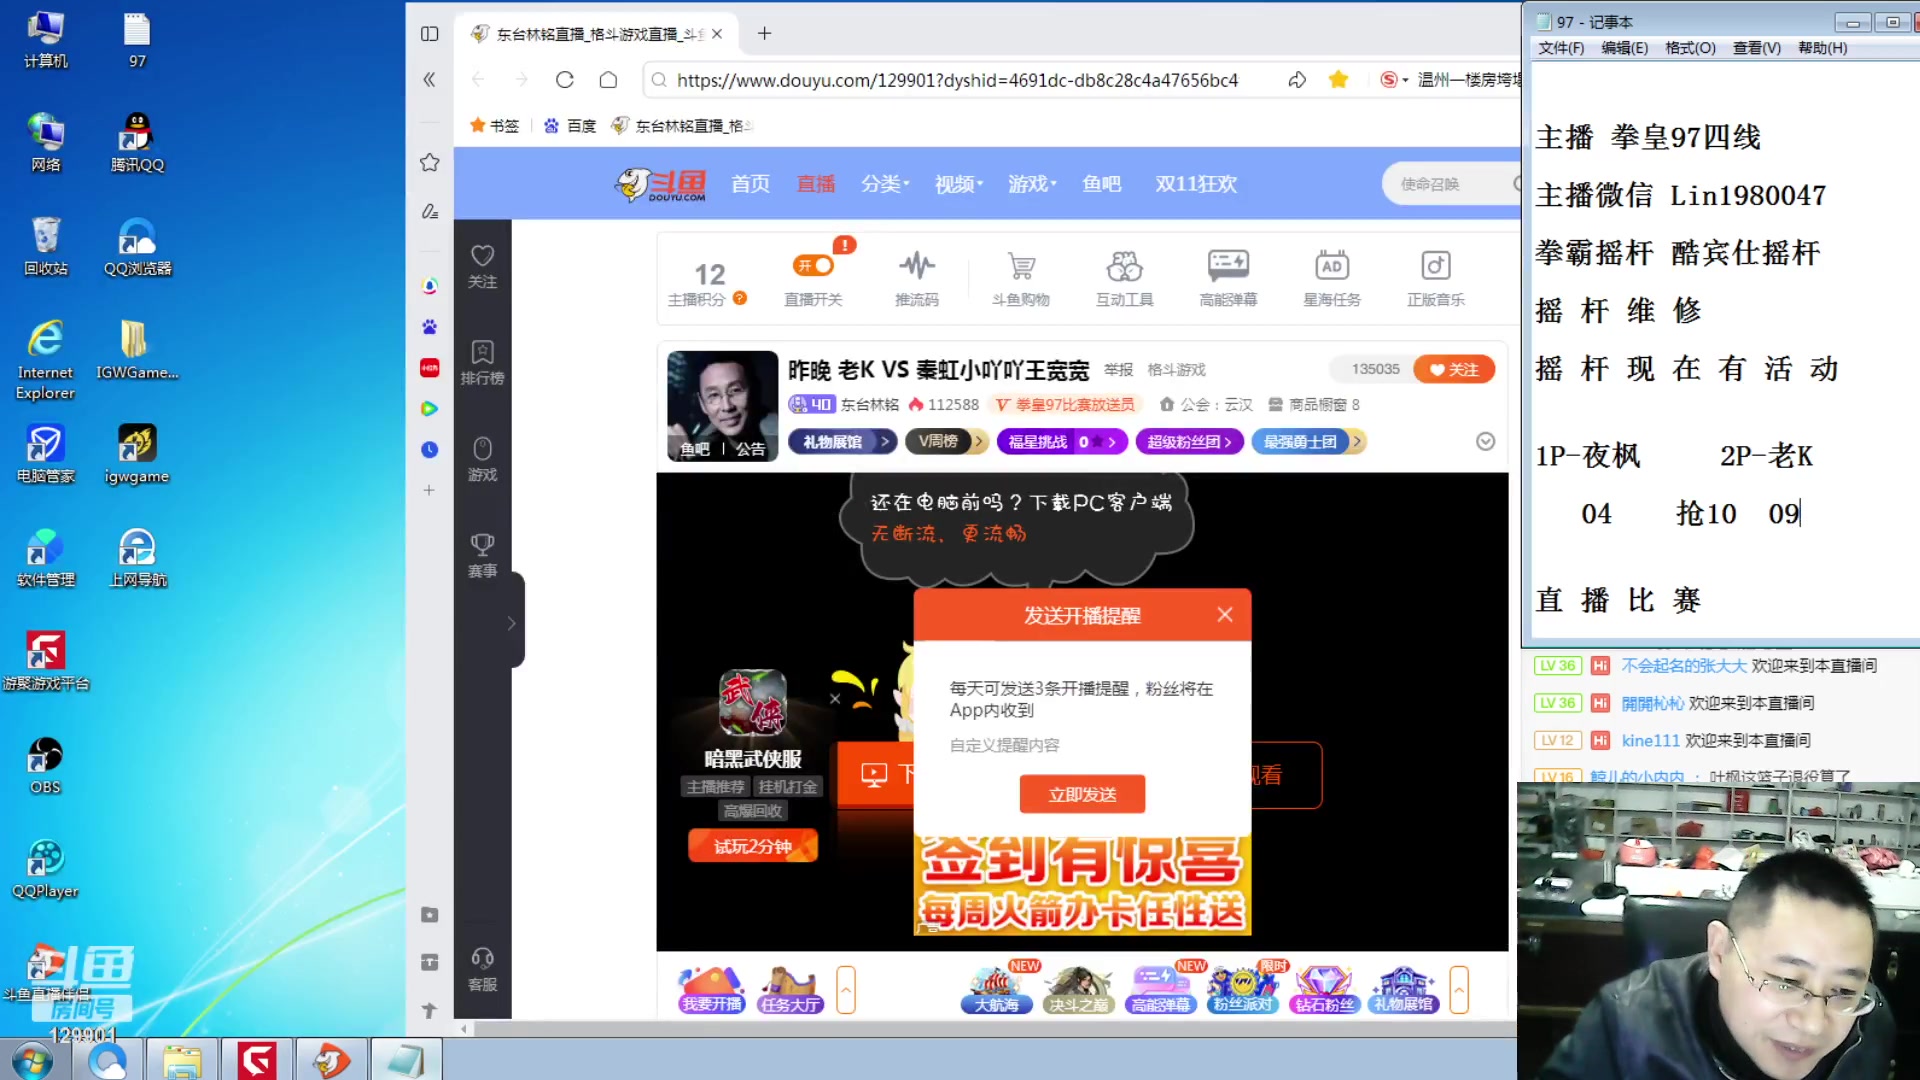Viewport: 1920px width, 1080px height.
Task: Open the 最强勇士团 badge
Action: (1308, 442)
